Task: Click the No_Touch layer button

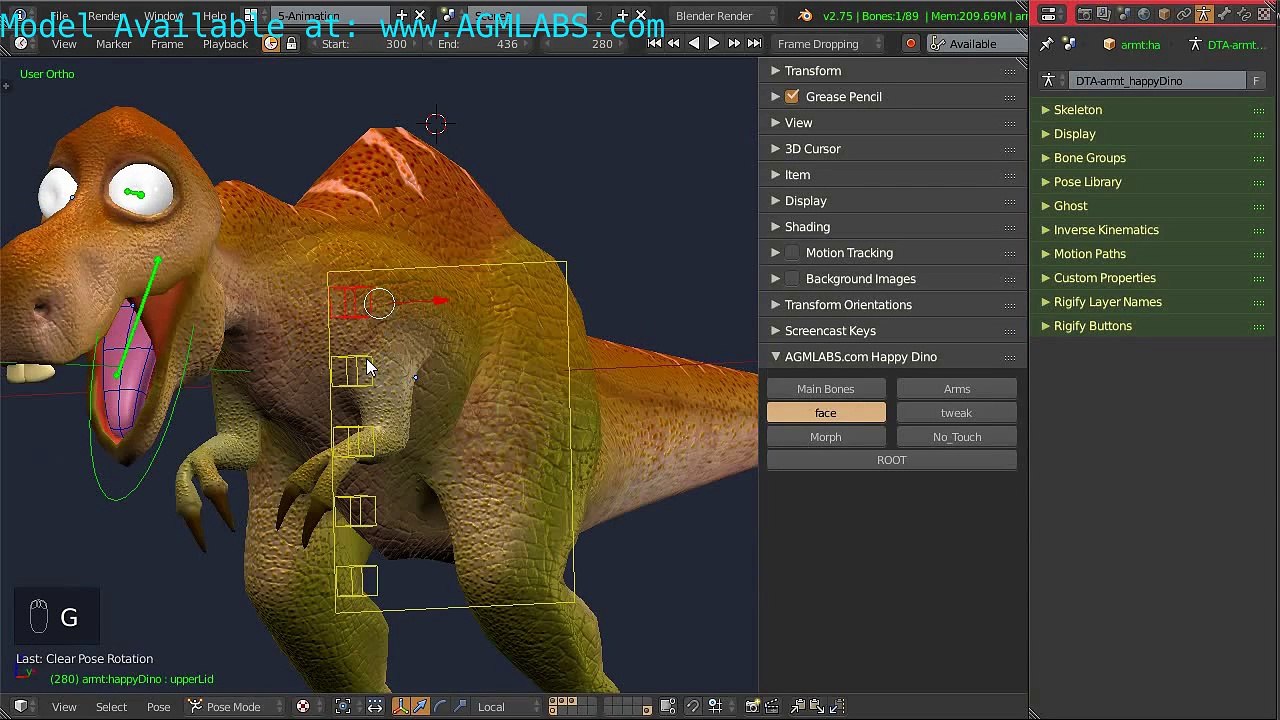Action: tap(957, 436)
